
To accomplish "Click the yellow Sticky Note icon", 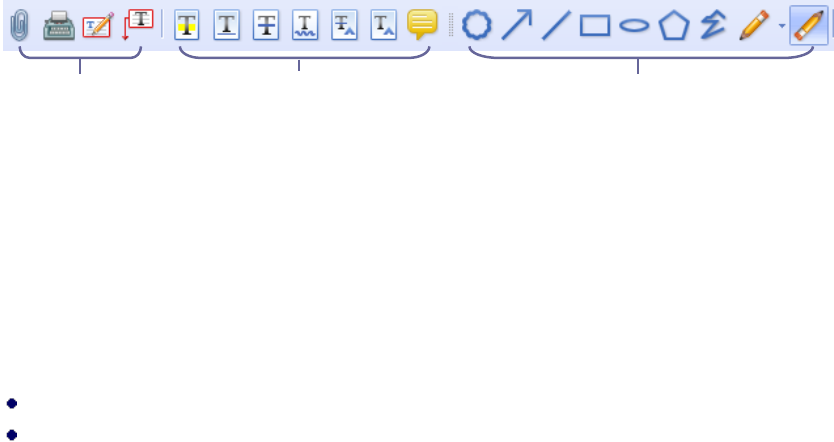I will pyautogui.click(x=422, y=24).
